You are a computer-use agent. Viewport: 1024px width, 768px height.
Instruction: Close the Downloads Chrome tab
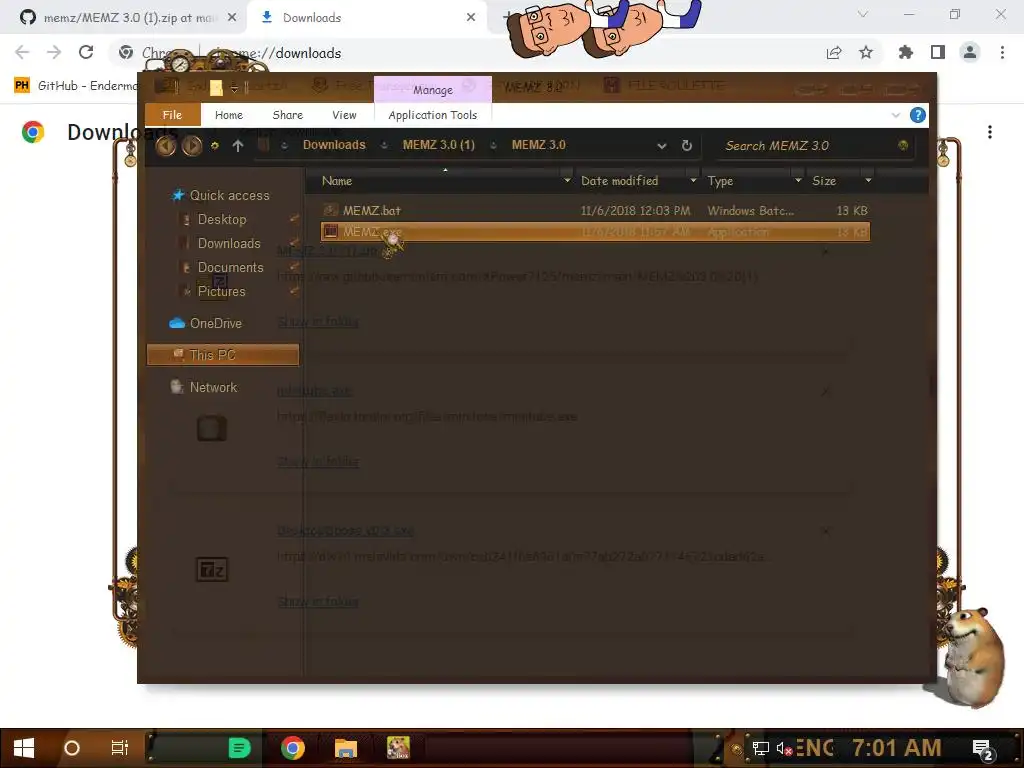[471, 18]
